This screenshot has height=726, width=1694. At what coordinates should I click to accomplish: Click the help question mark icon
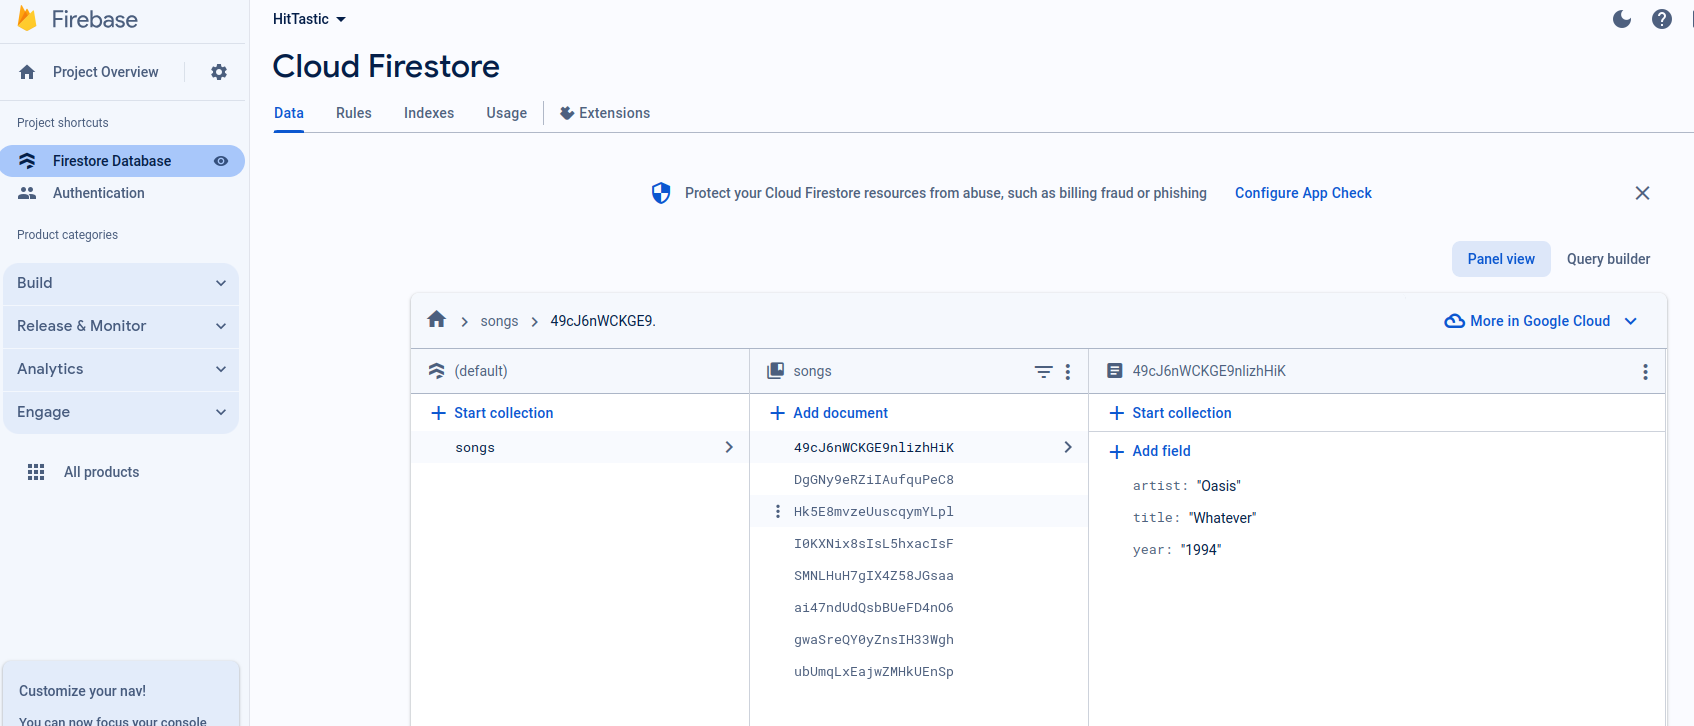[x=1662, y=19]
